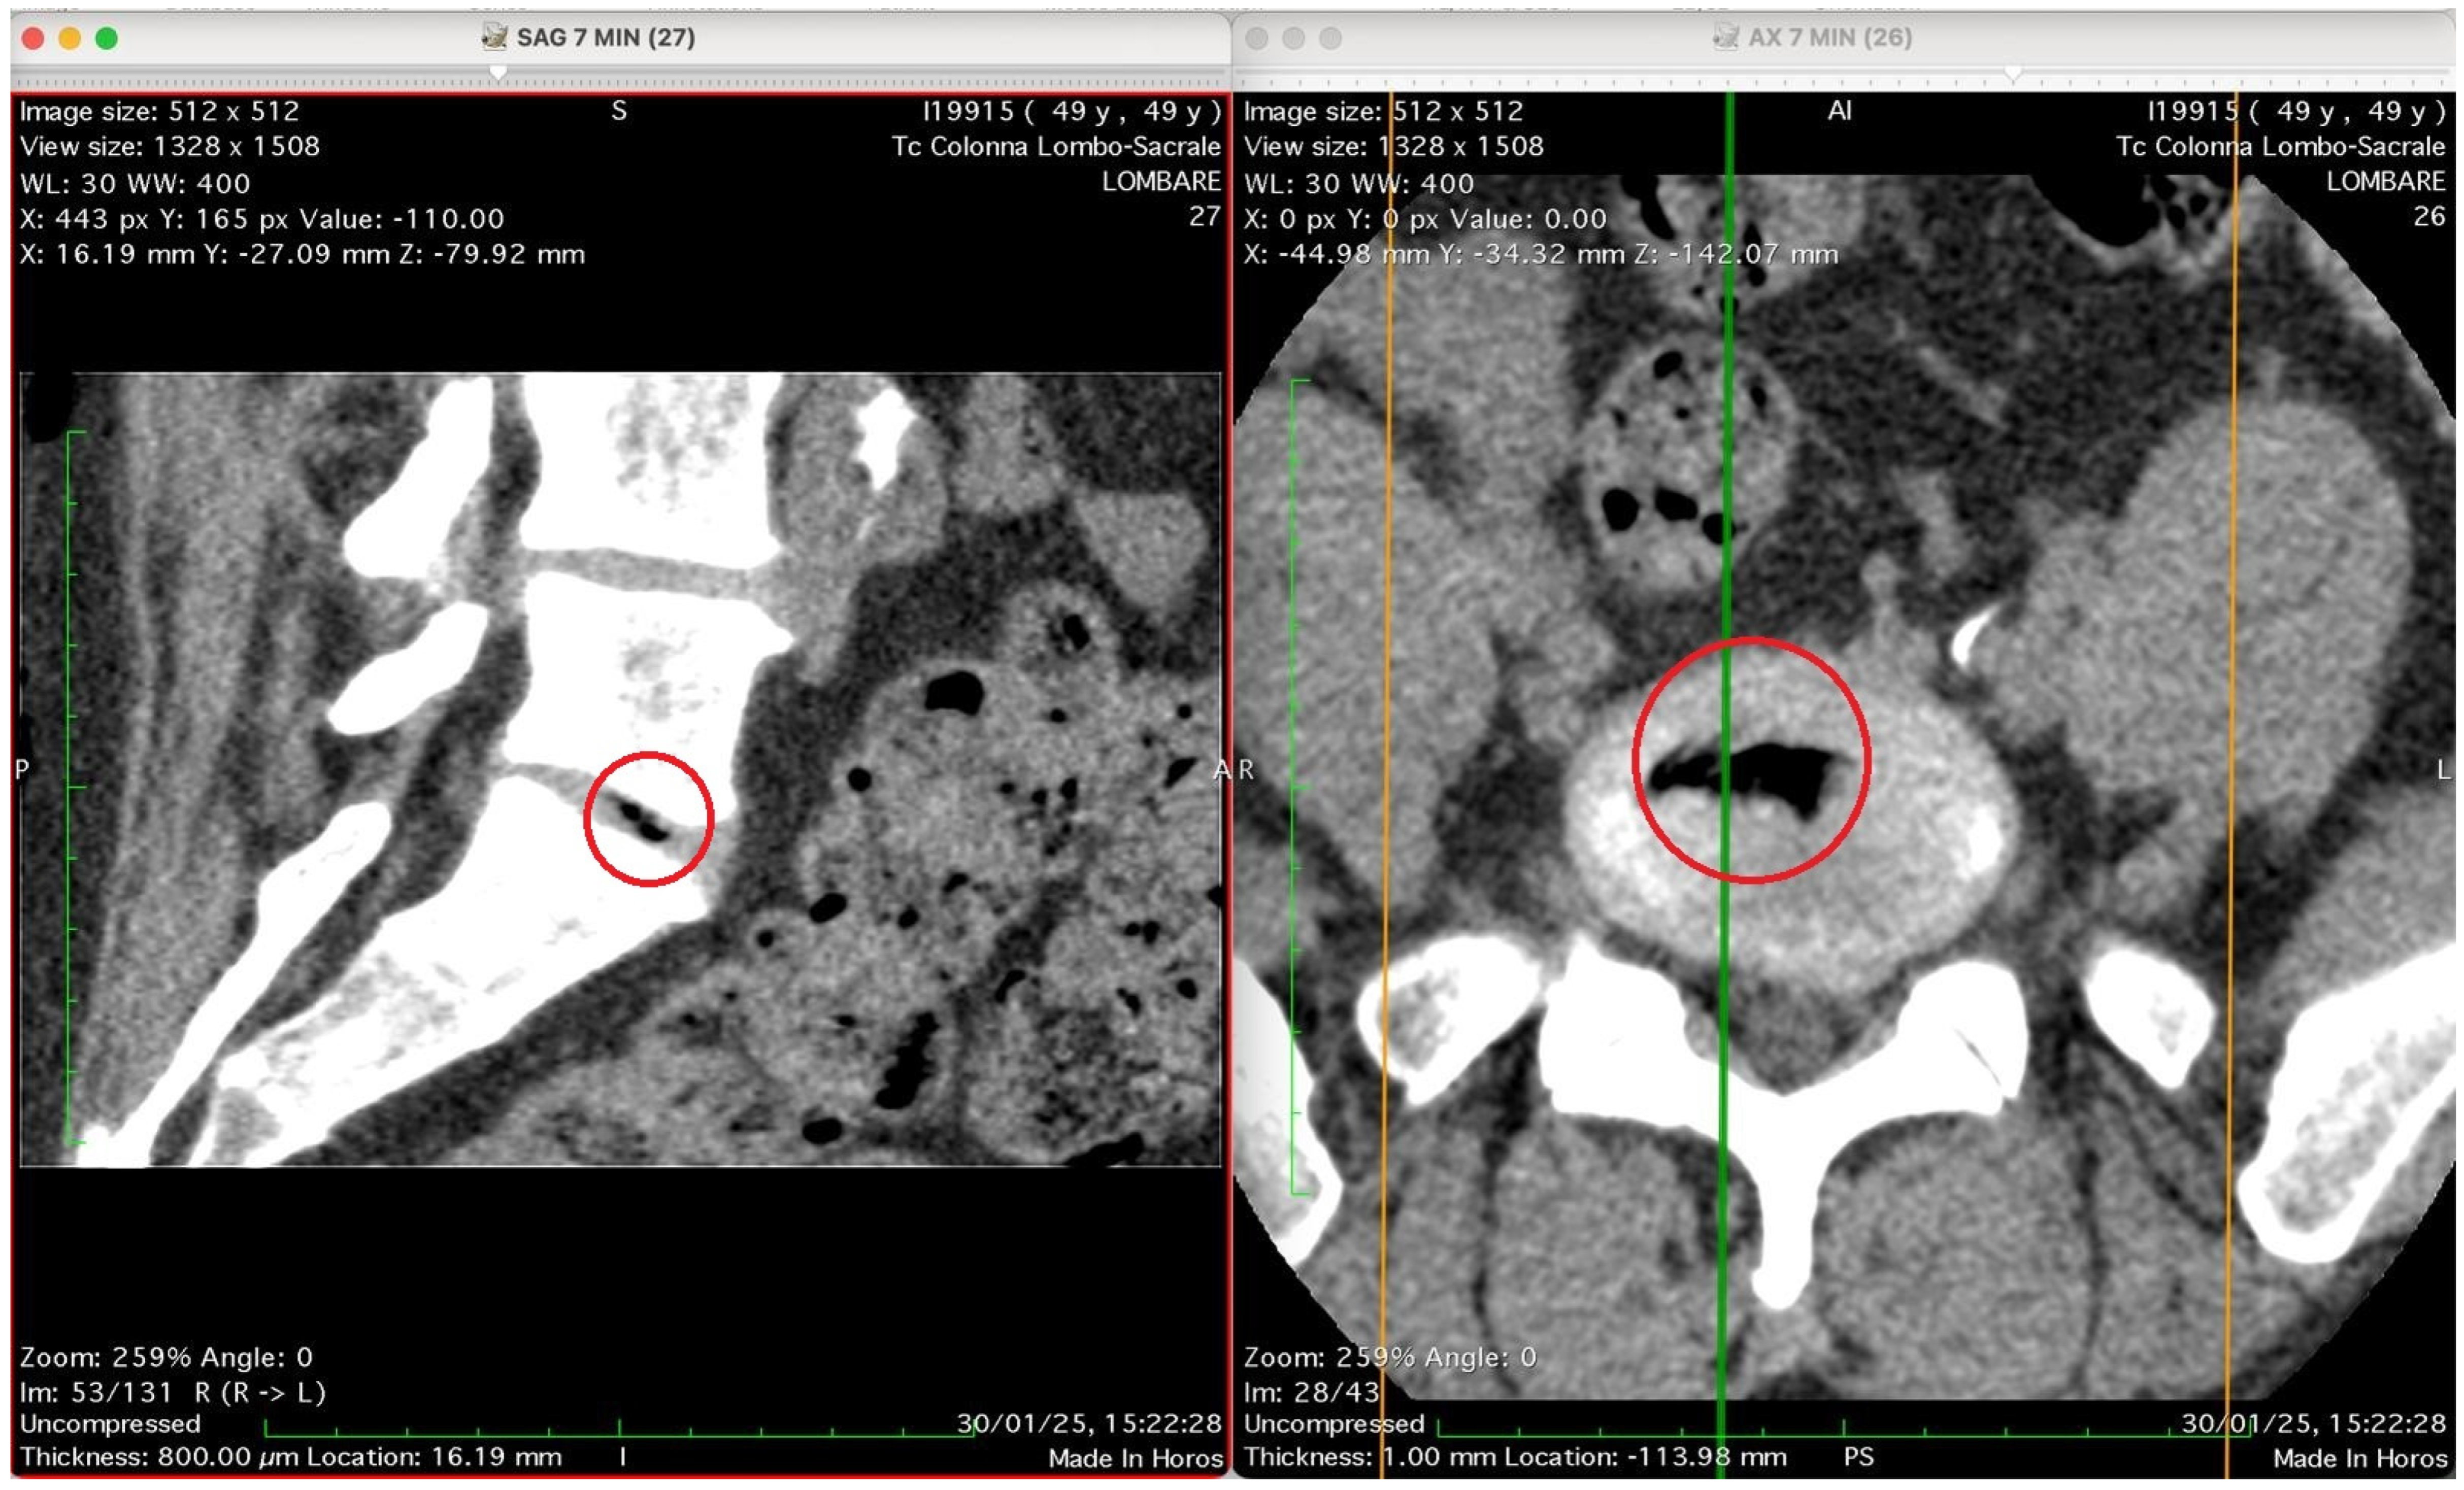Image resolution: width=2464 pixels, height=1490 pixels.
Task: Click the dimmed minimize button of AX window
Action: 1293,38
